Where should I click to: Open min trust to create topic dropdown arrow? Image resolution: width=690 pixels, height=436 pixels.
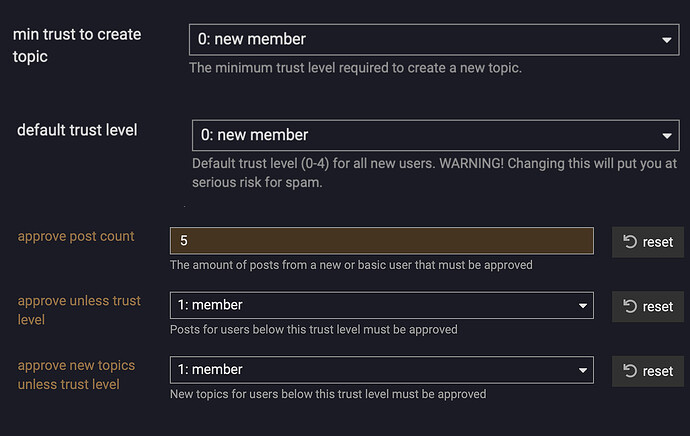tap(667, 40)
